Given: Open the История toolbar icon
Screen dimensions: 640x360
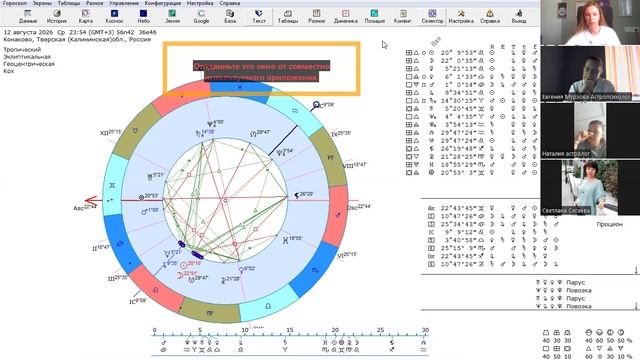Looking at the screenshot, I should [x=56, y=17].
